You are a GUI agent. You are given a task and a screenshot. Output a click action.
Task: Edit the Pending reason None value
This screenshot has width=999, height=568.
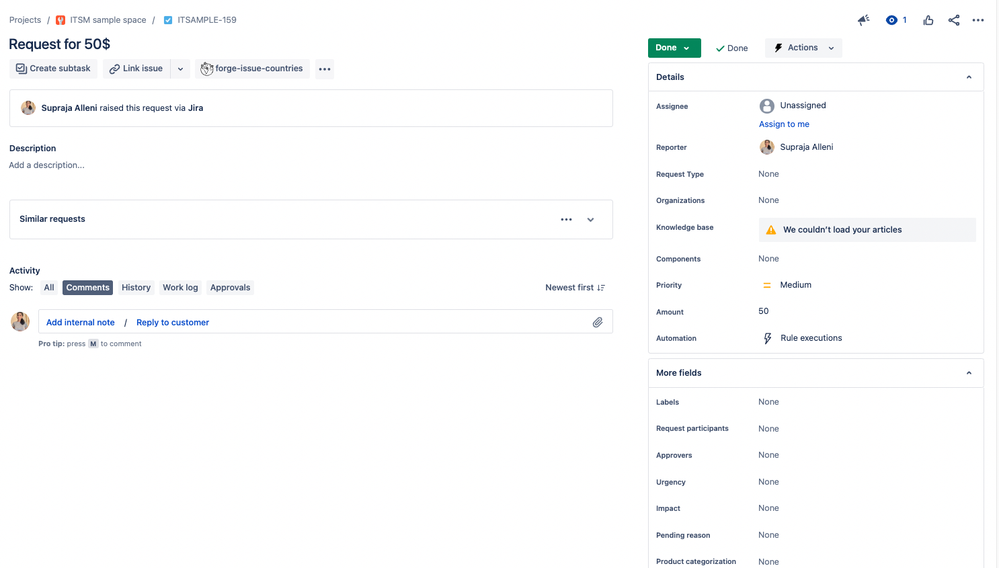(768, 535)
